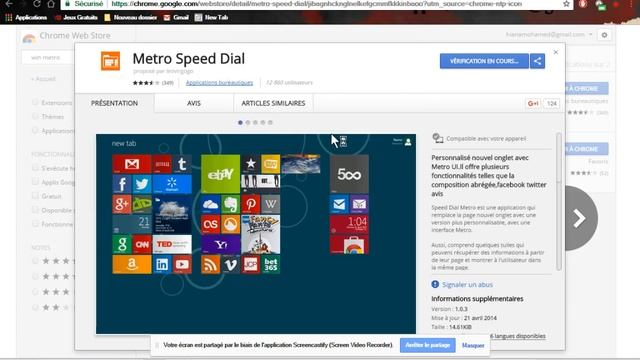Go to the next screenshot with the arrow
Screen dimensions: 640x360
(x=580, y=218)
